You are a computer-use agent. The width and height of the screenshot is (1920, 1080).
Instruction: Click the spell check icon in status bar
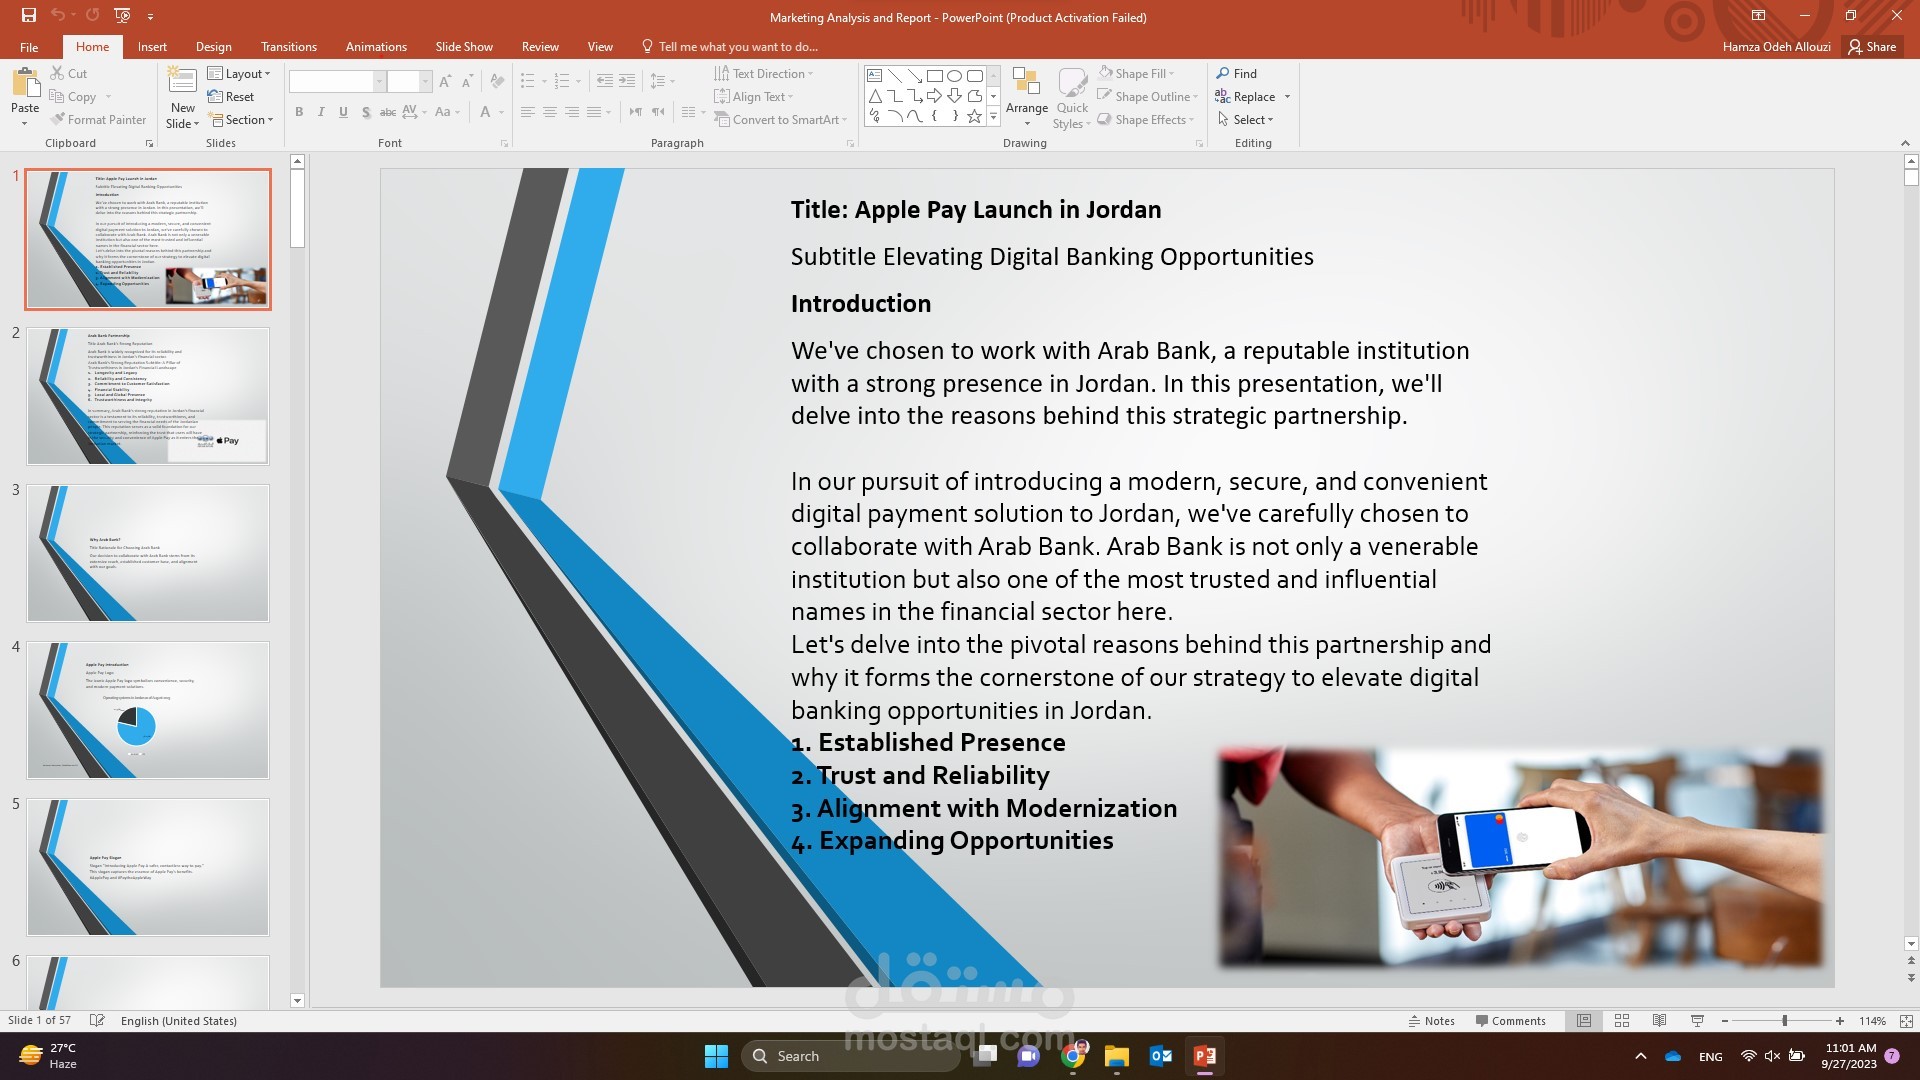(97, 1021)
